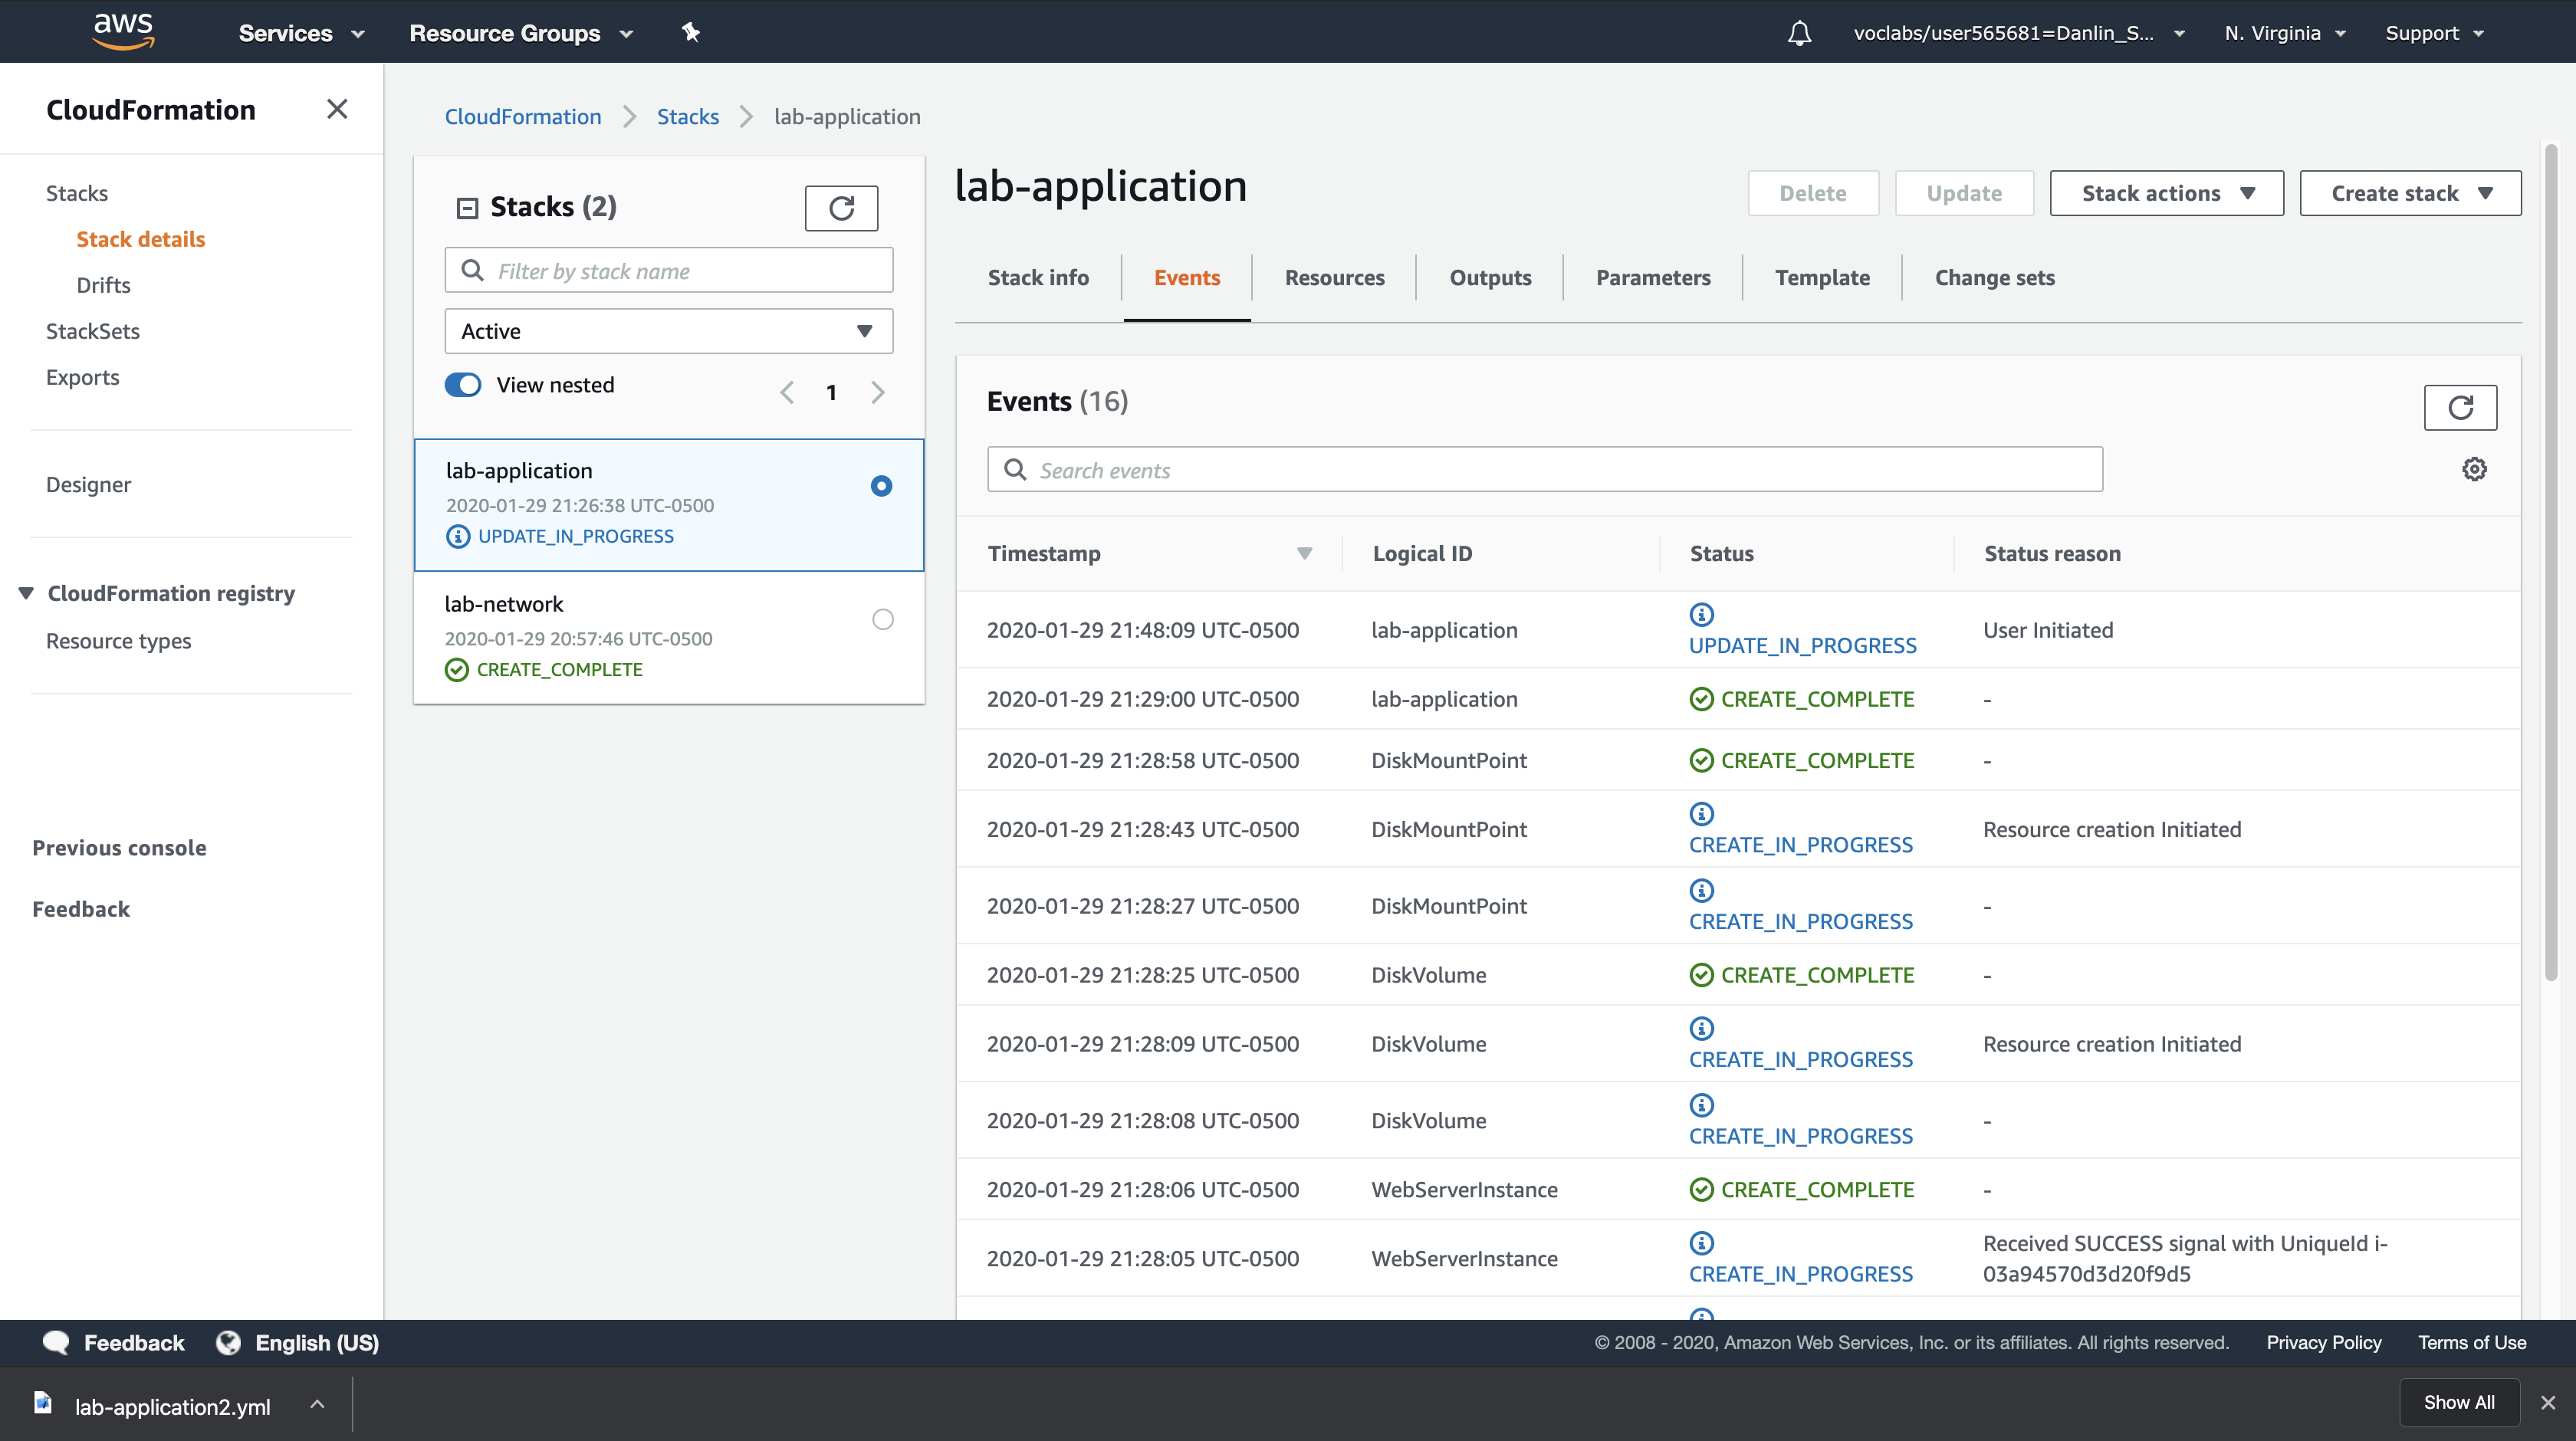
Task: Click the Search events input field
Action: click(1544, 470)
